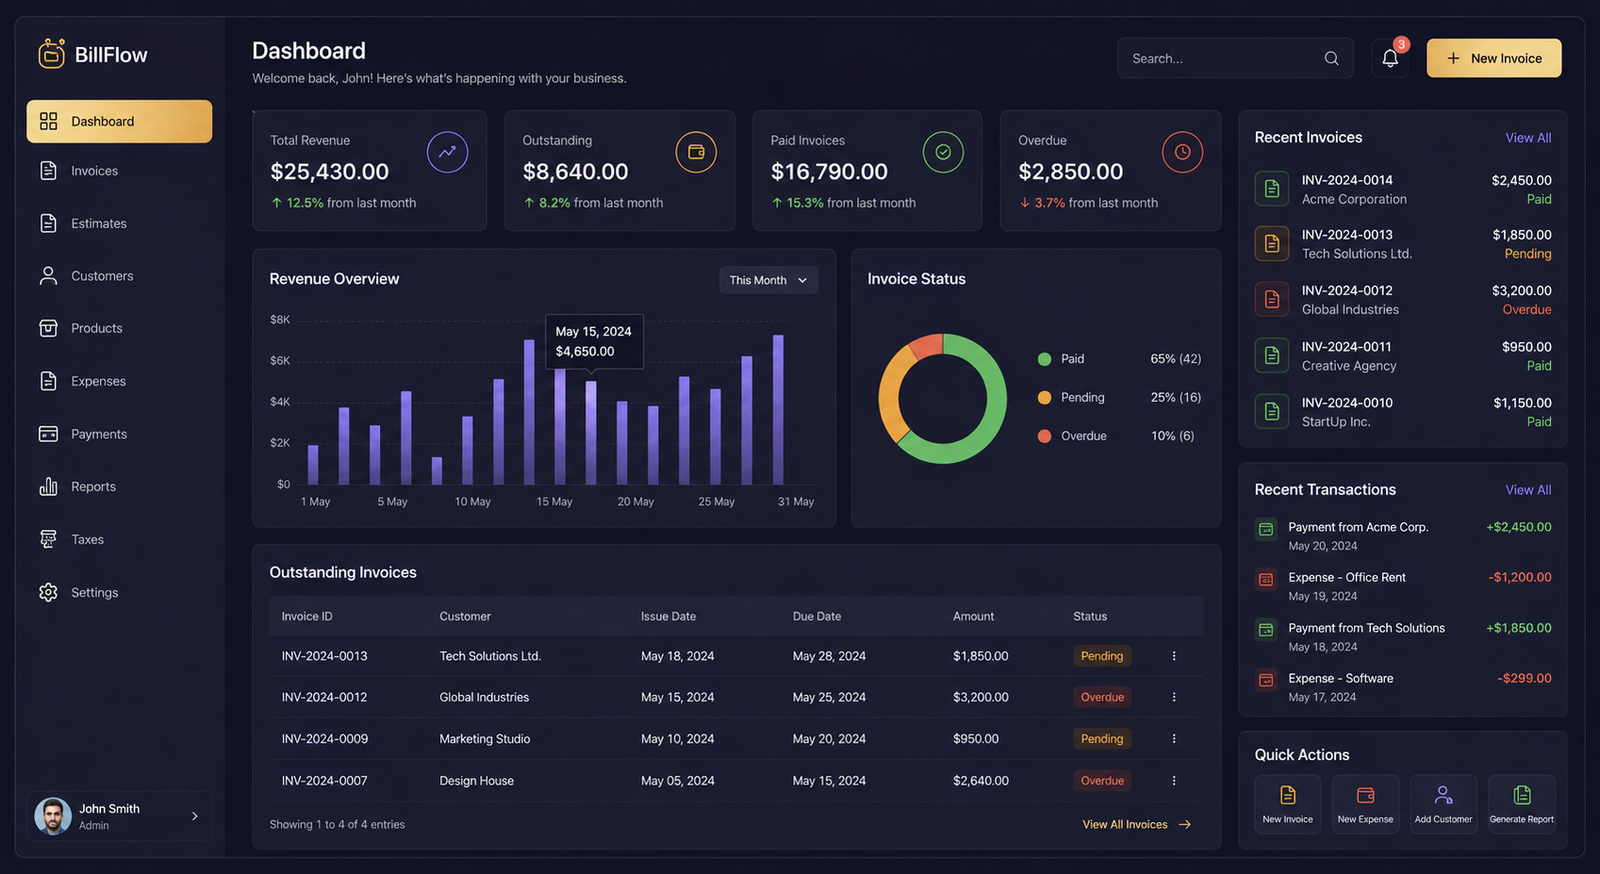Click the Overdue clock icon in stats card
The width and height of the screenshot is (1600, 874).
click(x=1182, y=152)
